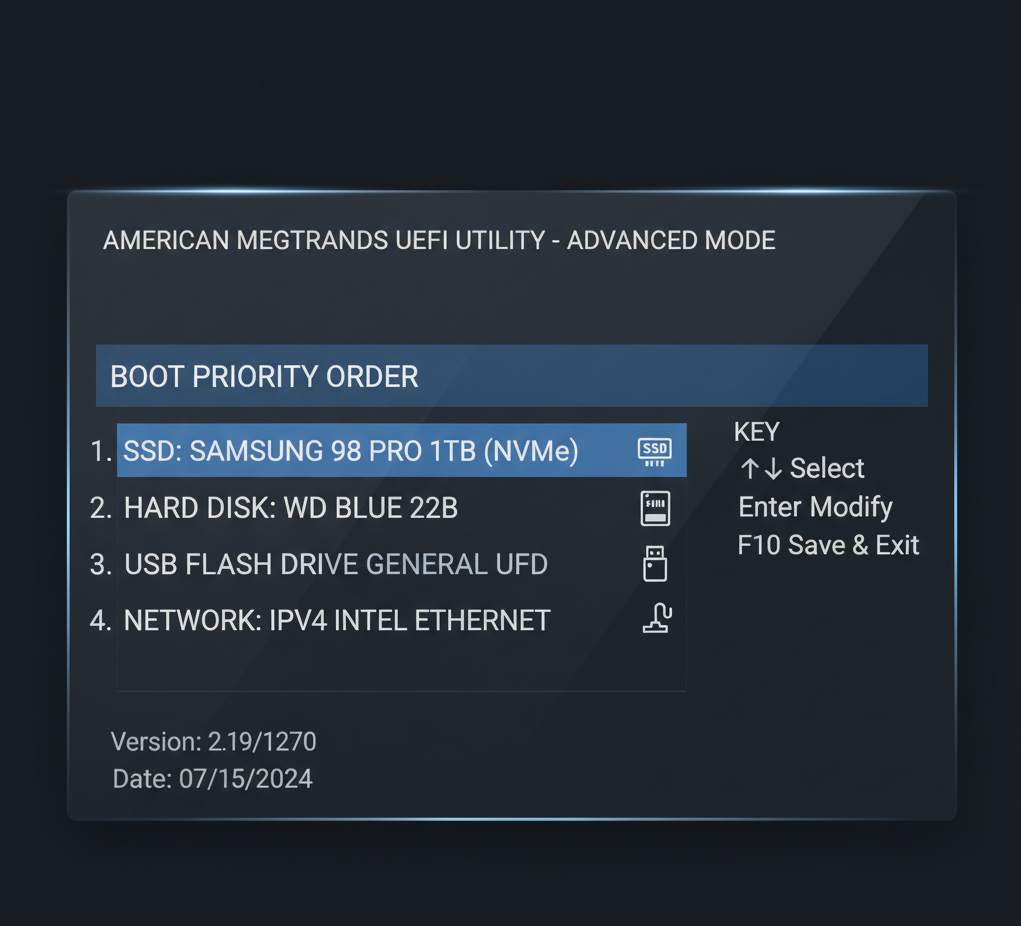Click the hard disk drive icon

(655, 508)
